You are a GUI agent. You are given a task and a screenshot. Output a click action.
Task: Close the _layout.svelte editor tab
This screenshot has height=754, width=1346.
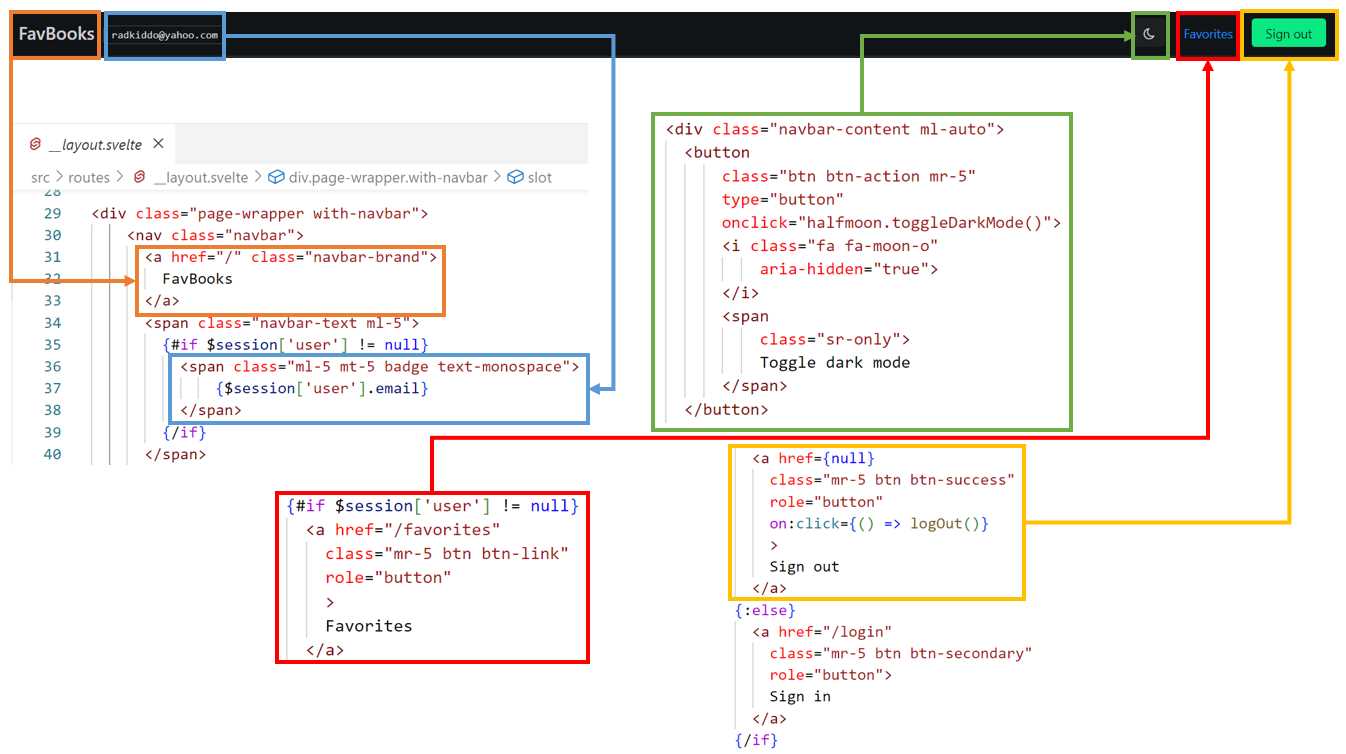pyautogui.click(x=157, y=143)
